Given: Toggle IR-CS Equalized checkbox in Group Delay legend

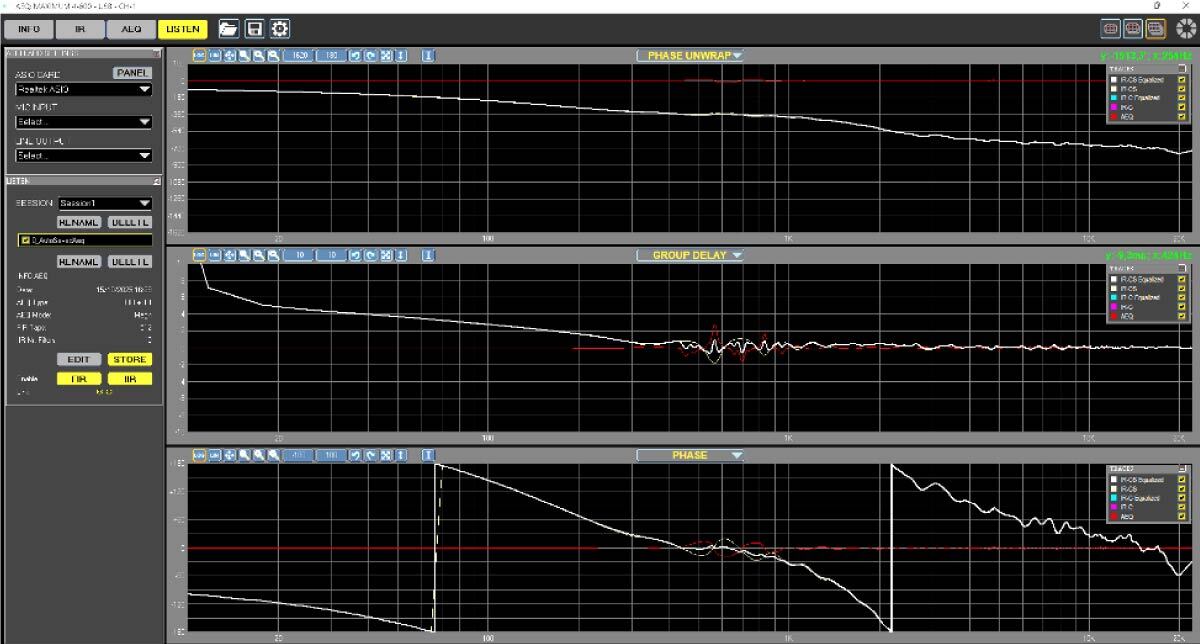Looking at the screenshot, I should (x=1181, y=278).
